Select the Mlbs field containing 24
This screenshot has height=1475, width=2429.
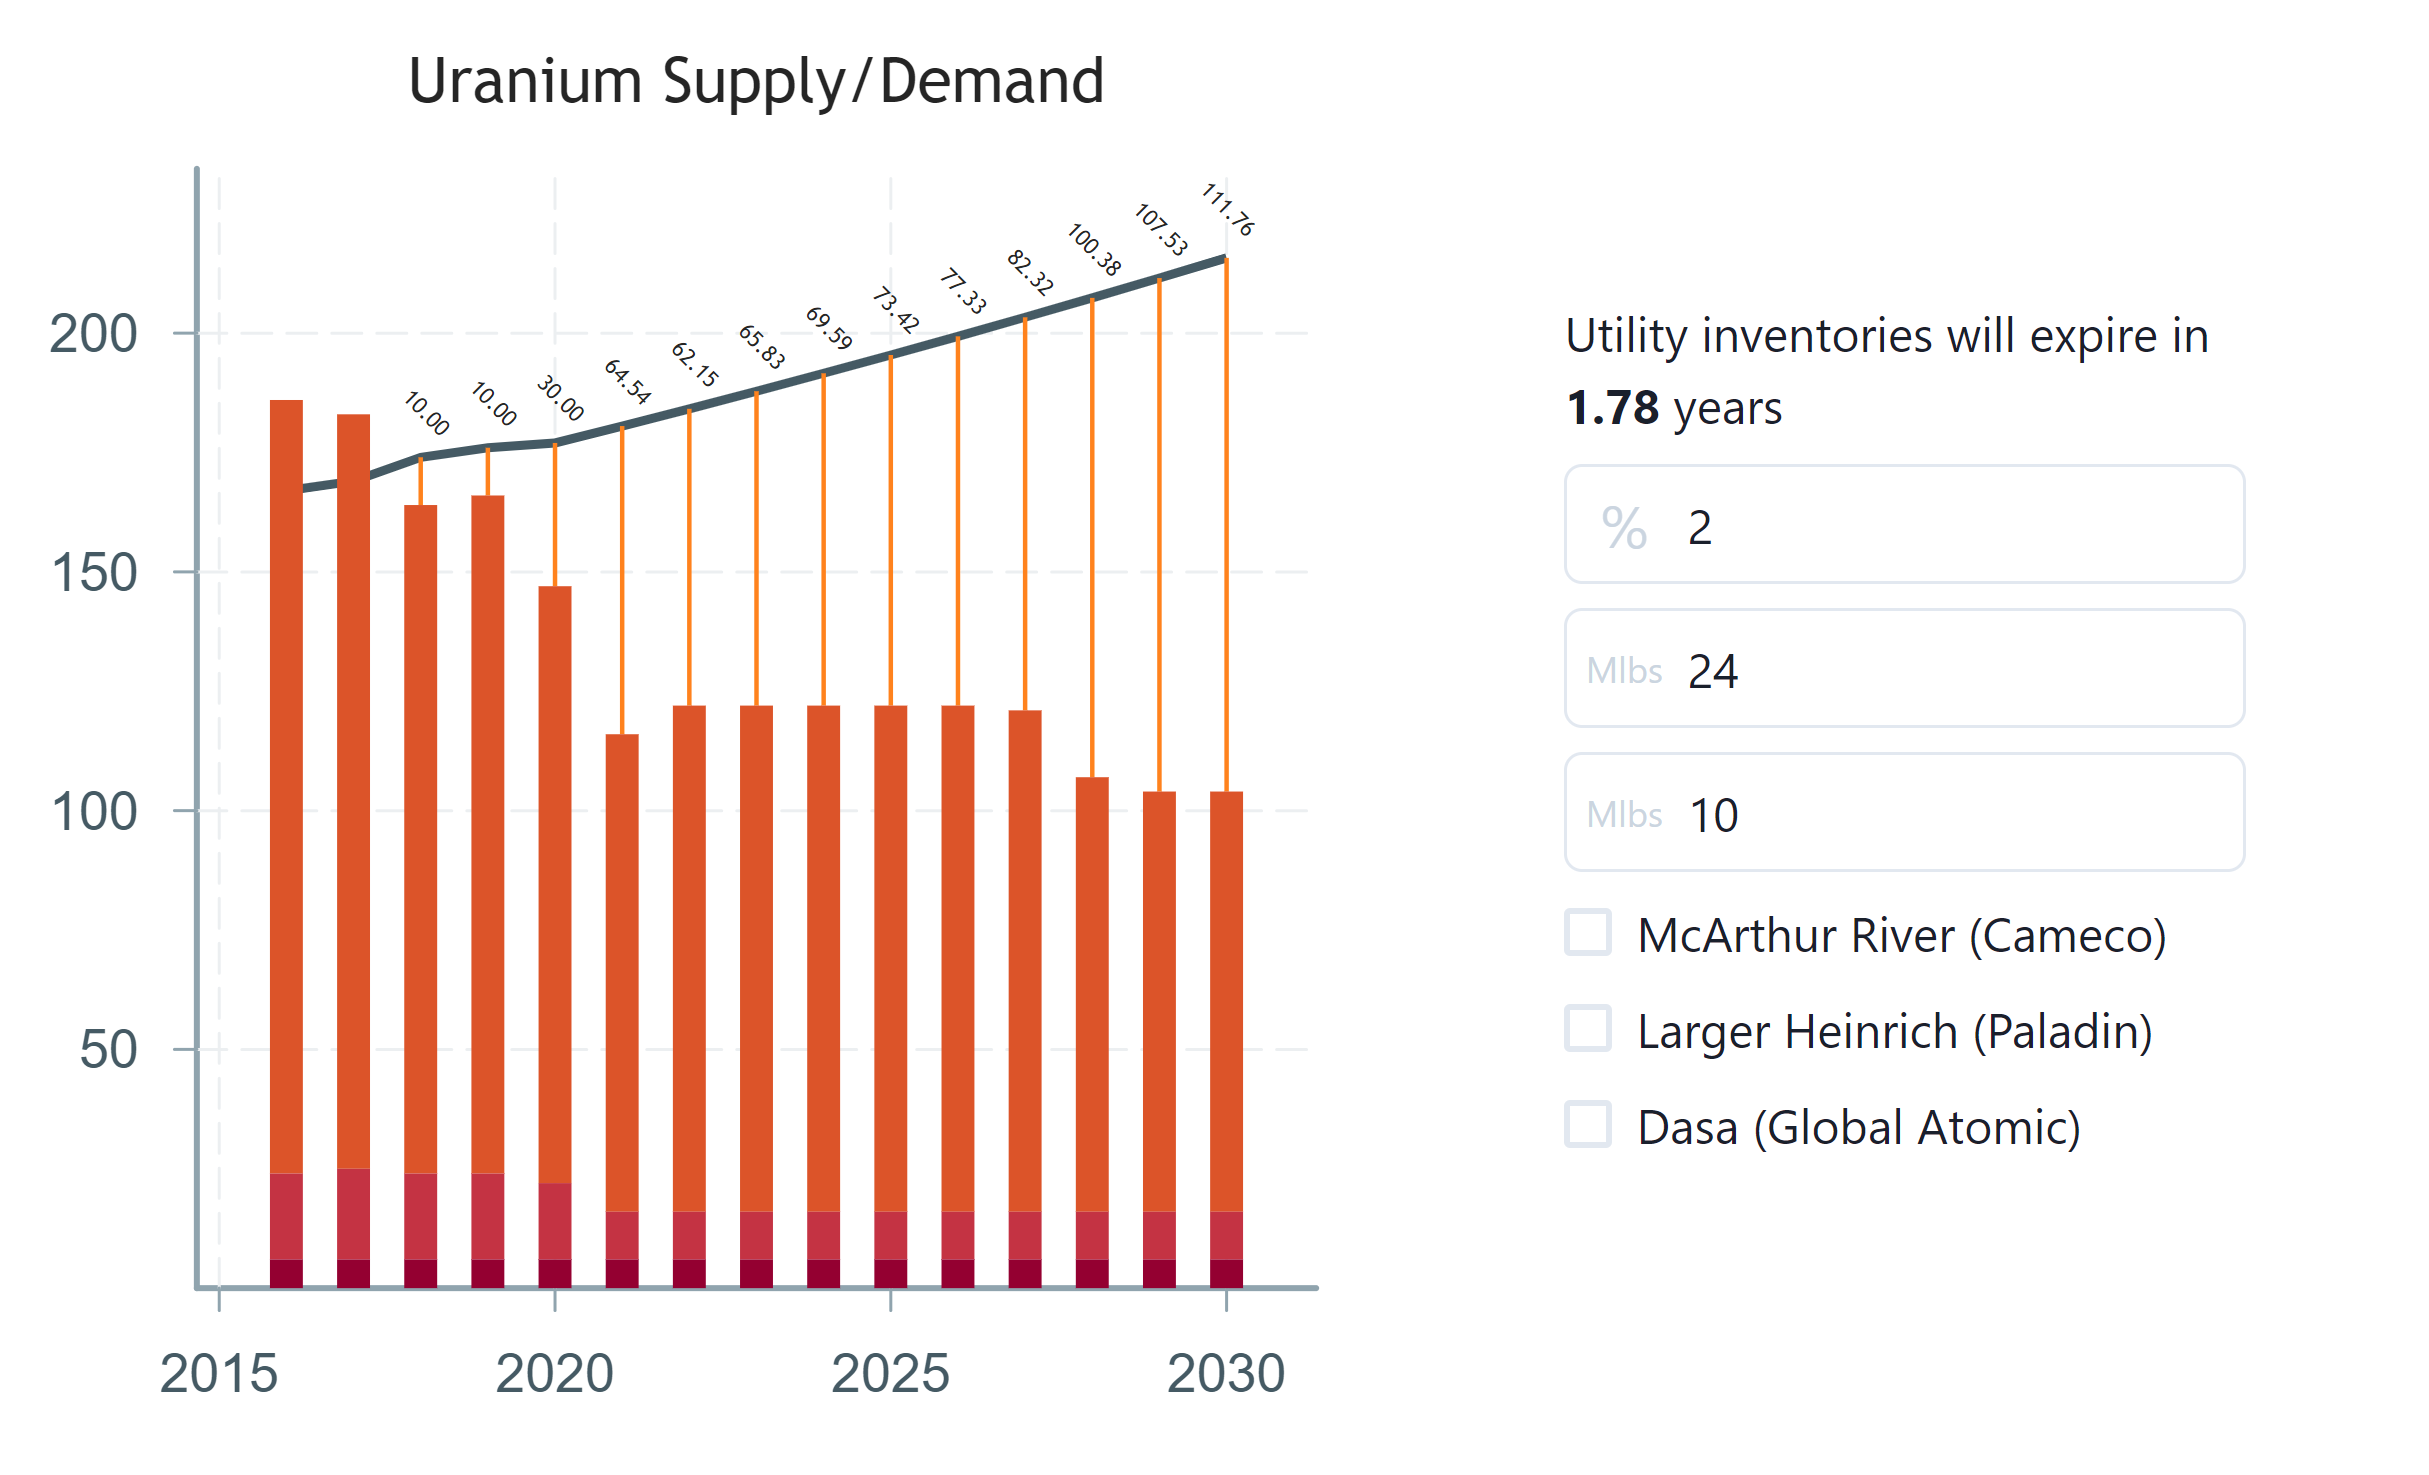1904,668
